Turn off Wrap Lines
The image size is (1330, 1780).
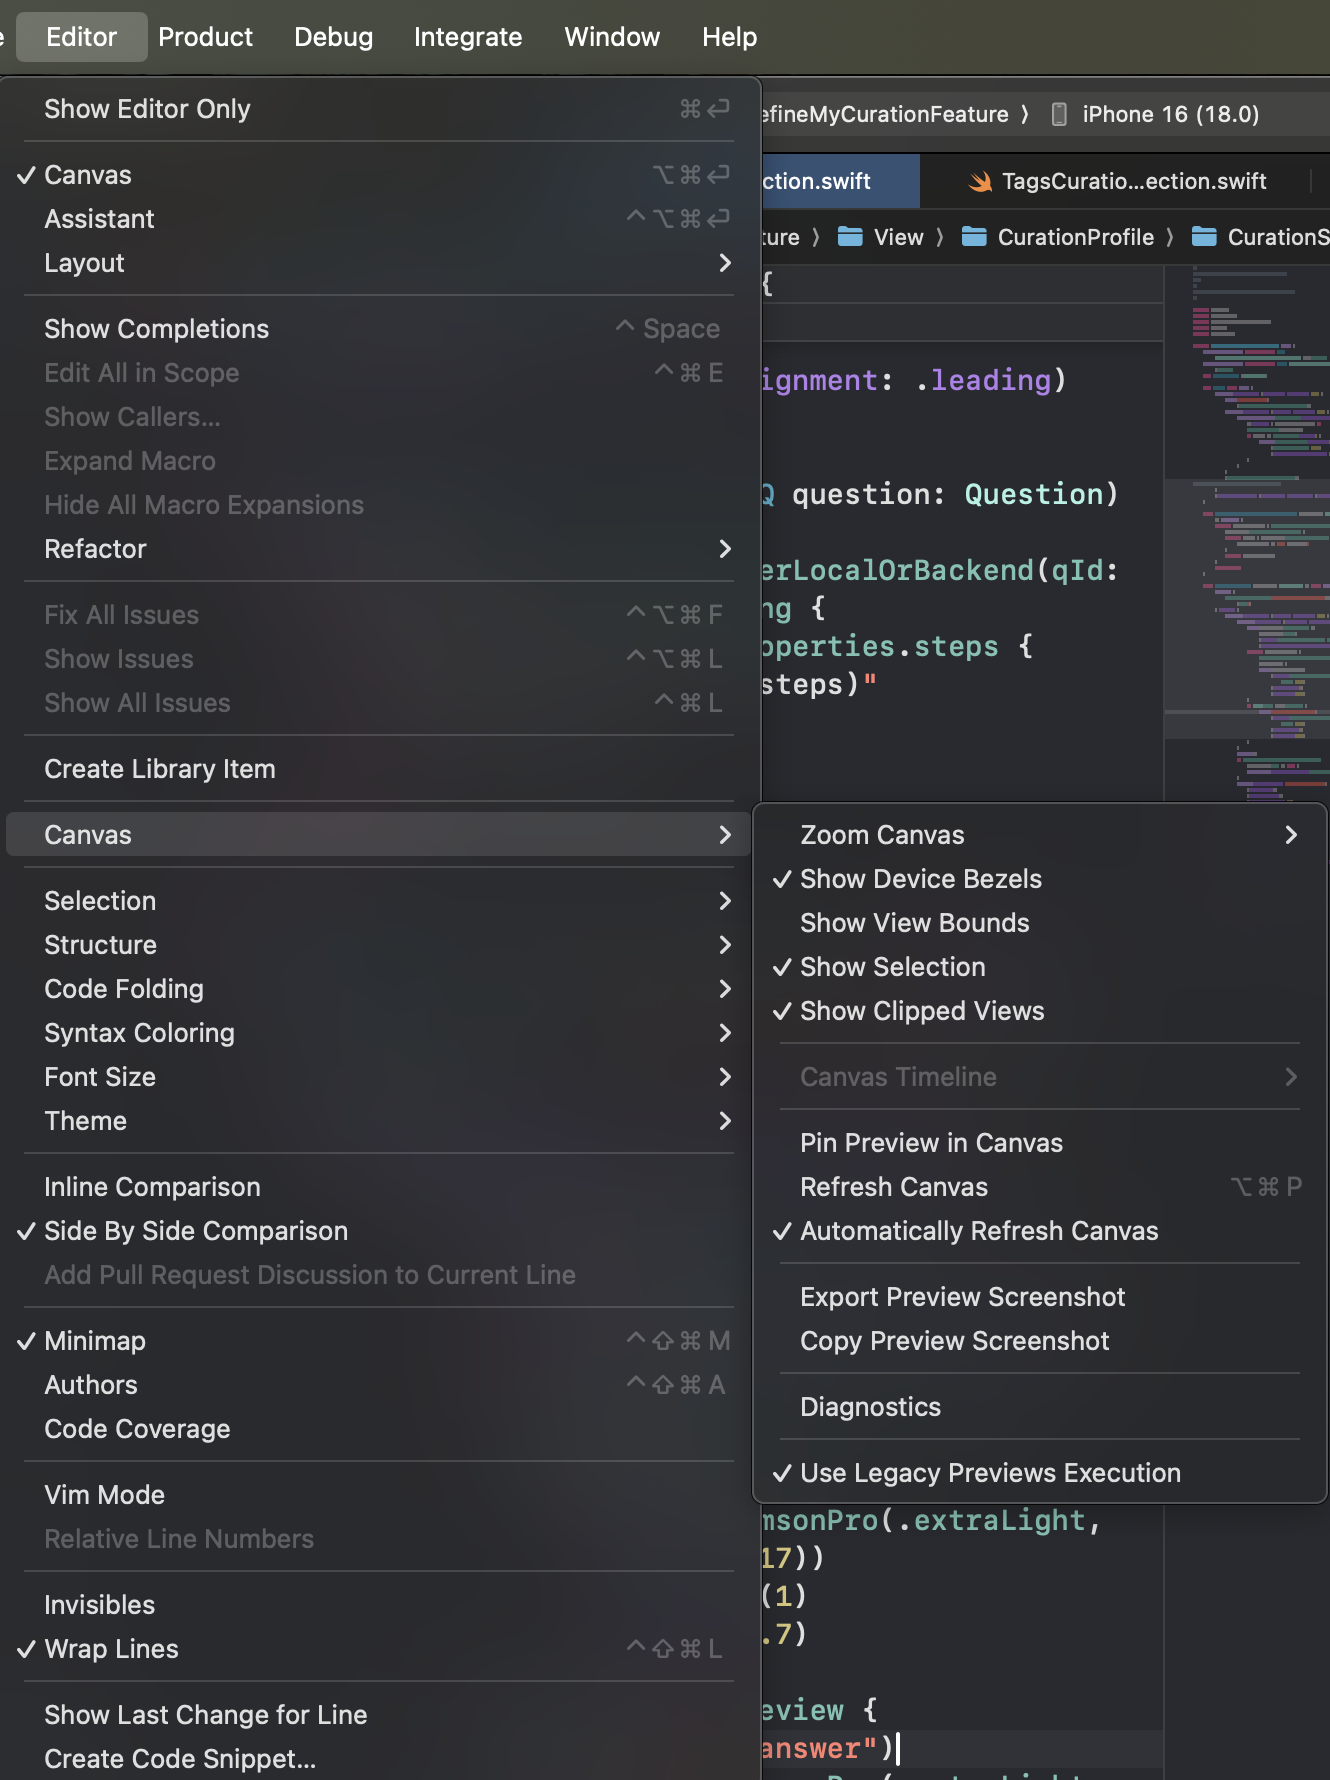[x=111, y=1649]
